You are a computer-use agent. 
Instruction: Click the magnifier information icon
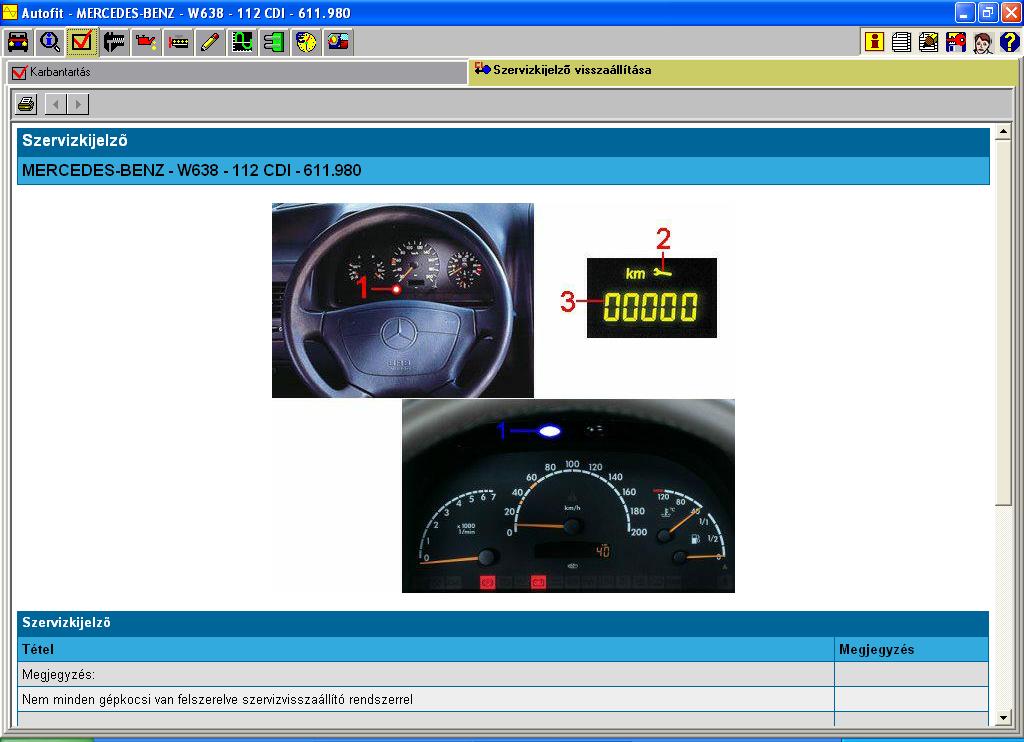pyautogui.click(x=50, y=42)
